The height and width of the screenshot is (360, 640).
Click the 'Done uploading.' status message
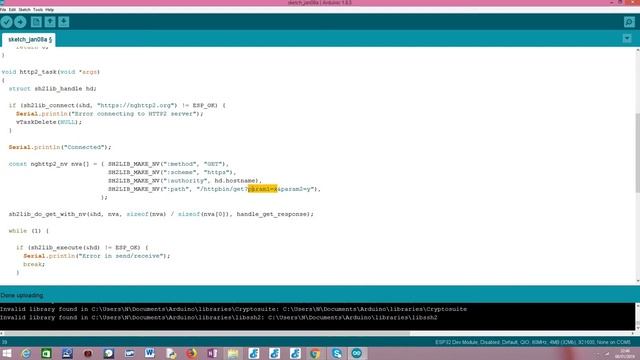pyautogui.click(x=22, y=295)
